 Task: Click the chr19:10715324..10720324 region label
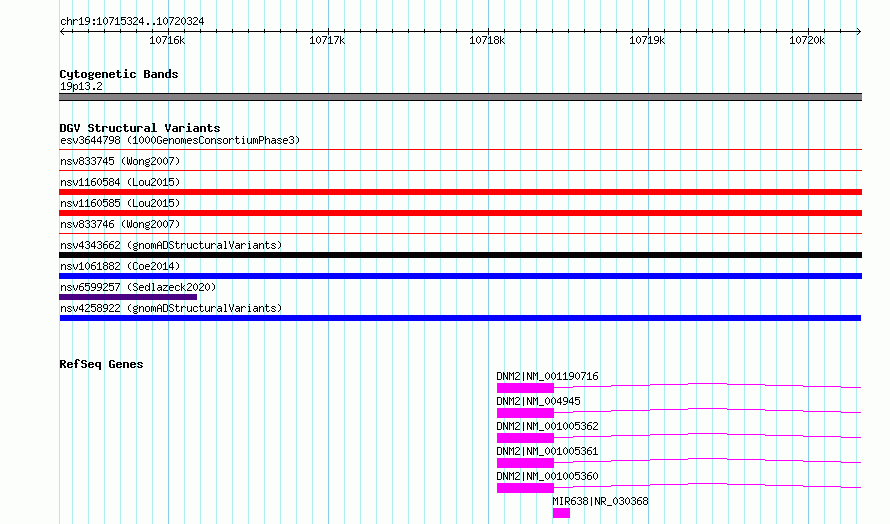[x=132, y=21]
